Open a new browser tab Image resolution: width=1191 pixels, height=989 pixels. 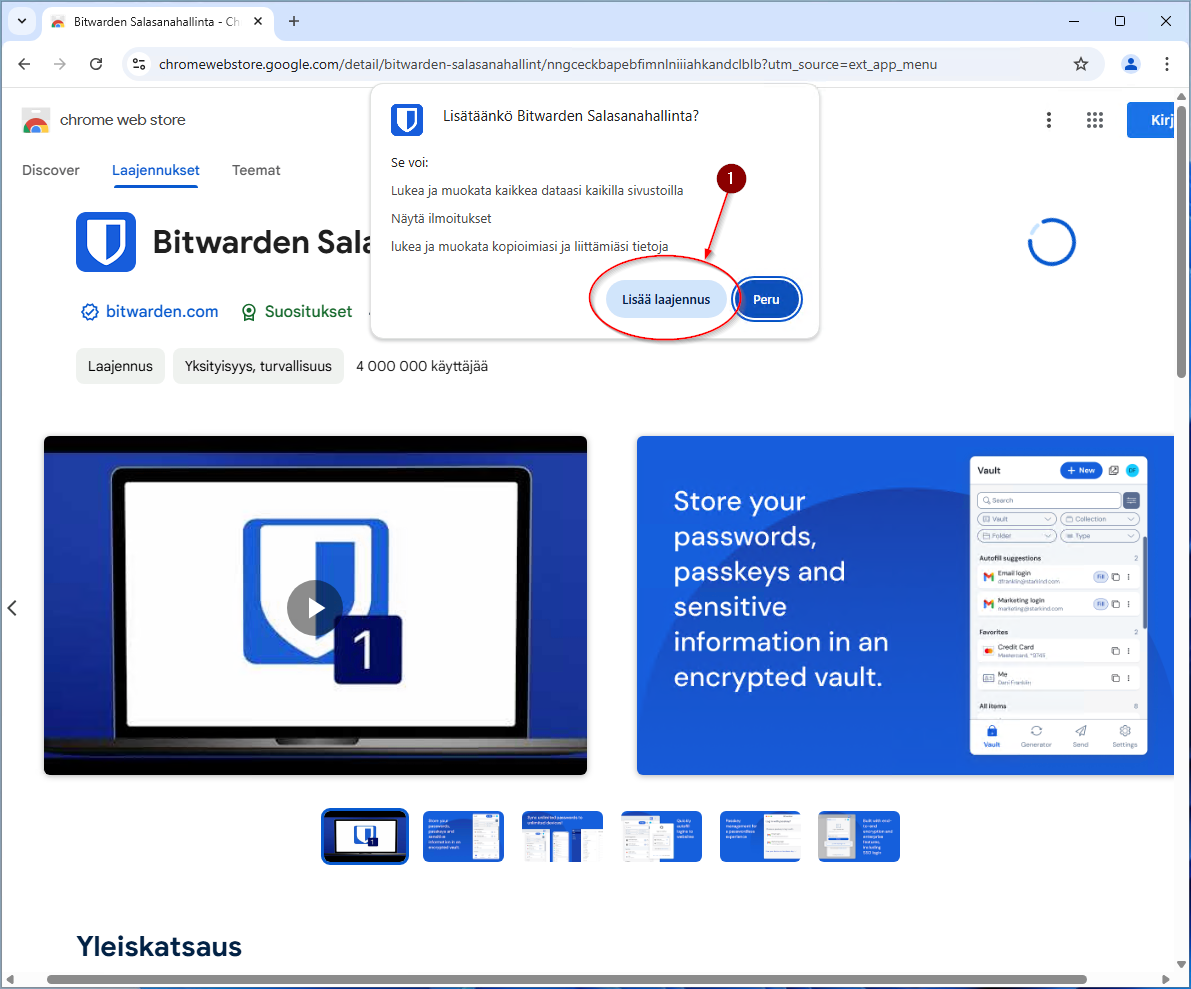[x=294, y=21]
